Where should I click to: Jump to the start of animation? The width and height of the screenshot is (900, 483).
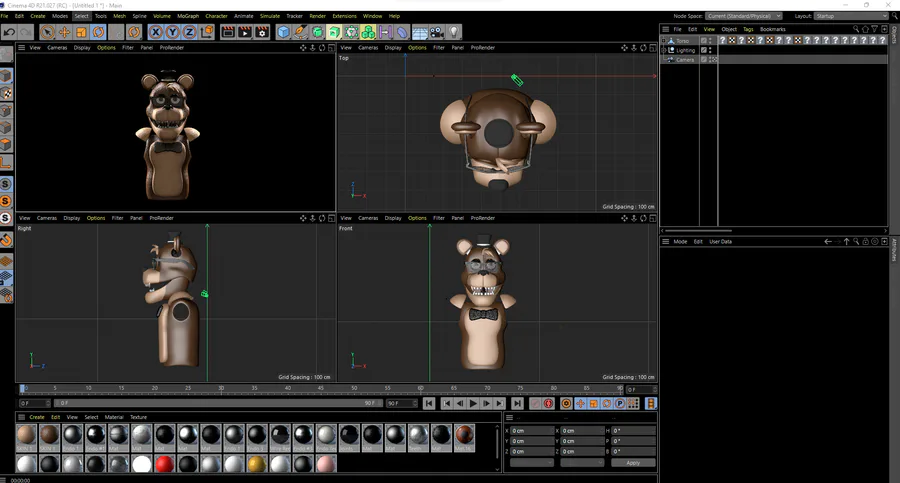click(429, 404)
